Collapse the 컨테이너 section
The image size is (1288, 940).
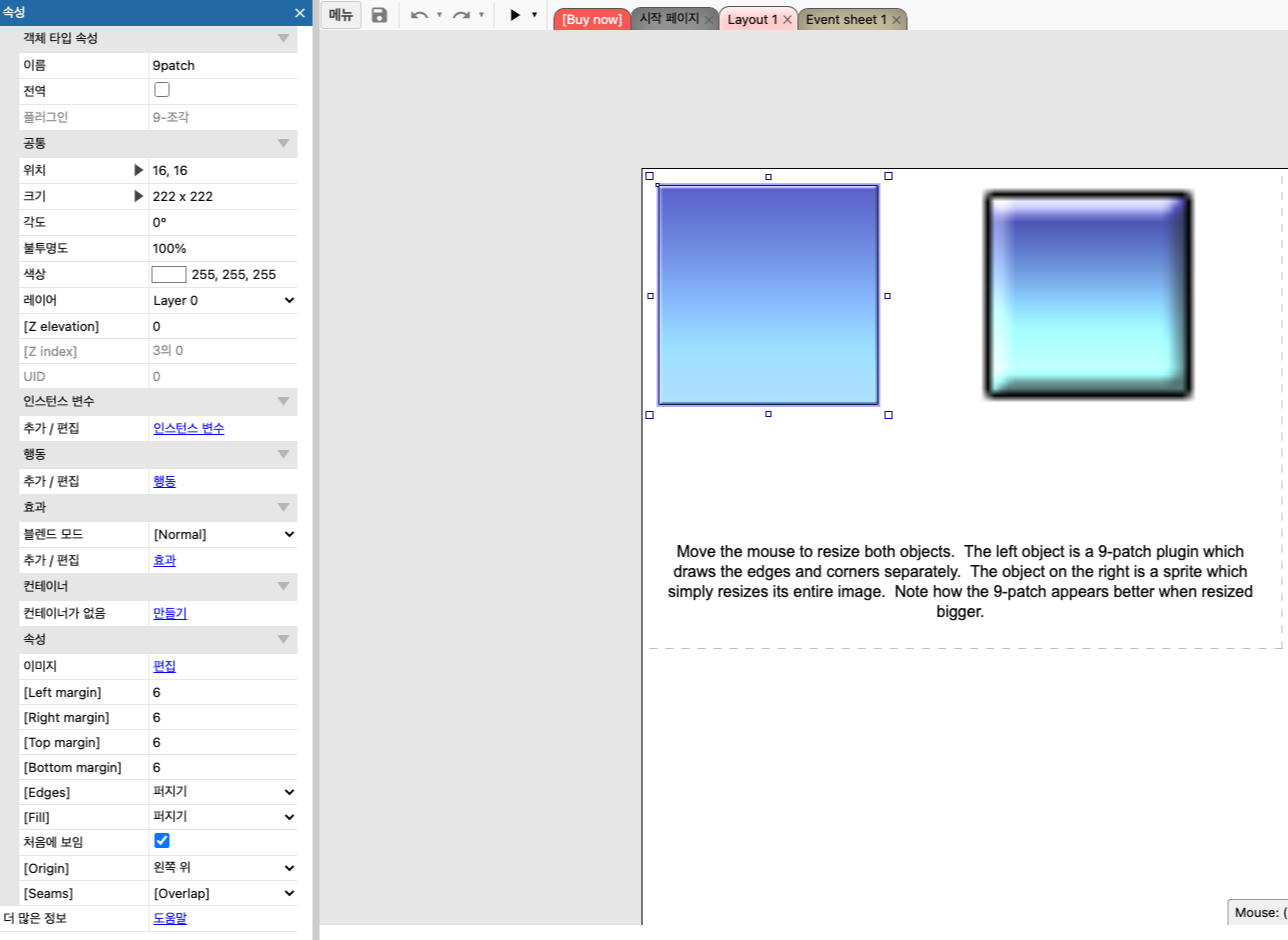click(x=283, y=586)
